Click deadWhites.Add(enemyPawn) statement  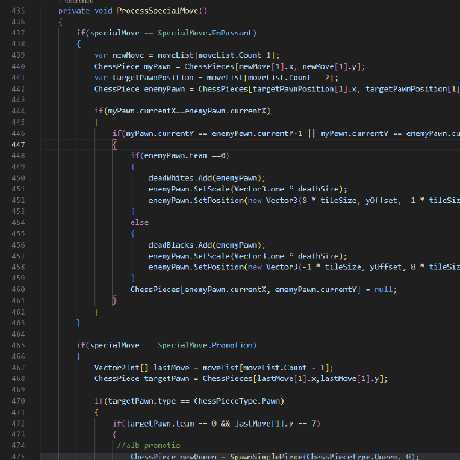[x=207, y=178]
